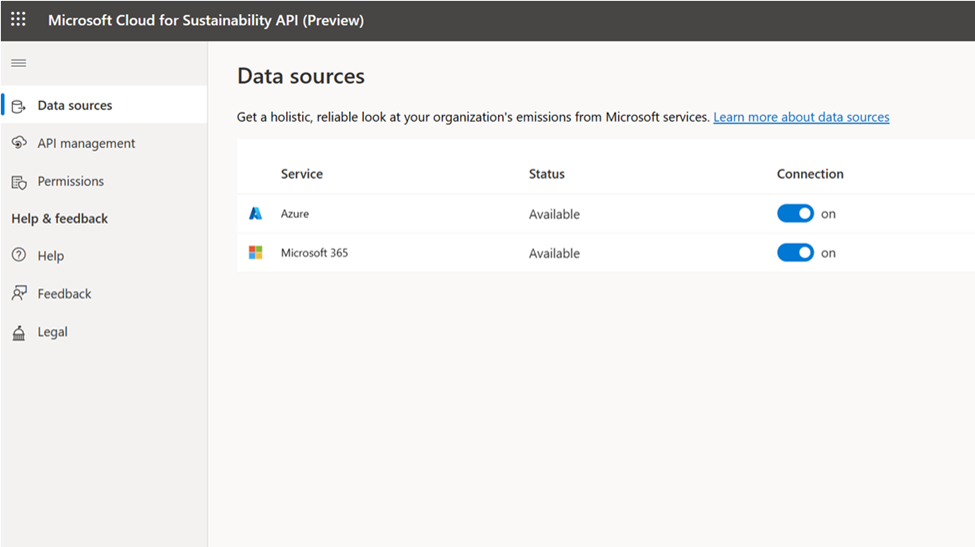Viewport: 975px width, 547px height.
Task: Click the Azure logo icon
Action: pos(256,214)
